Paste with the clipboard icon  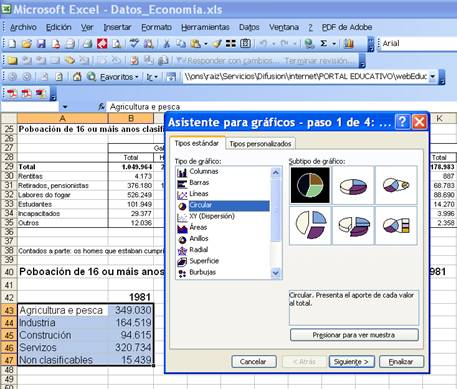(x=195, y=44)
